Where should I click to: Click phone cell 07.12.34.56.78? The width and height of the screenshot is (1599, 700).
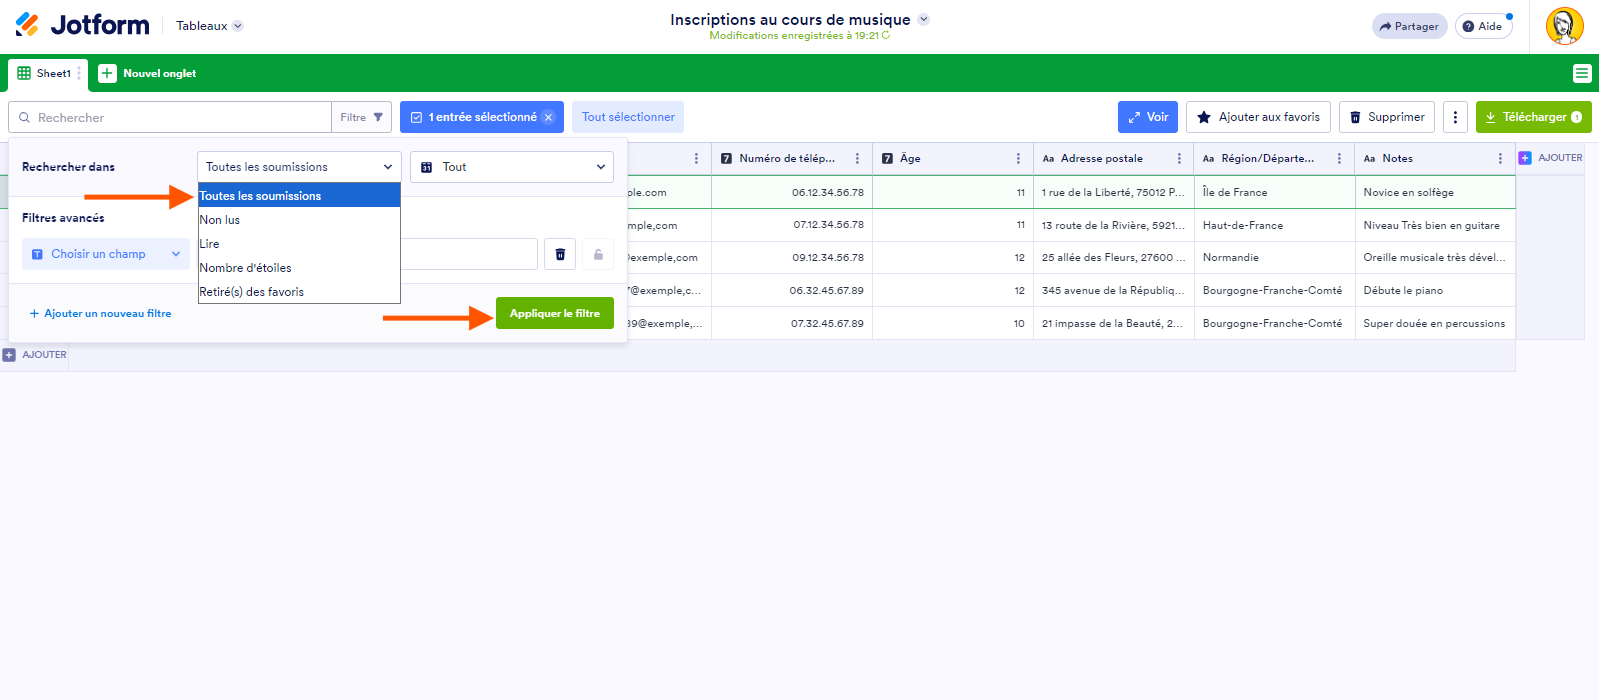792,225
